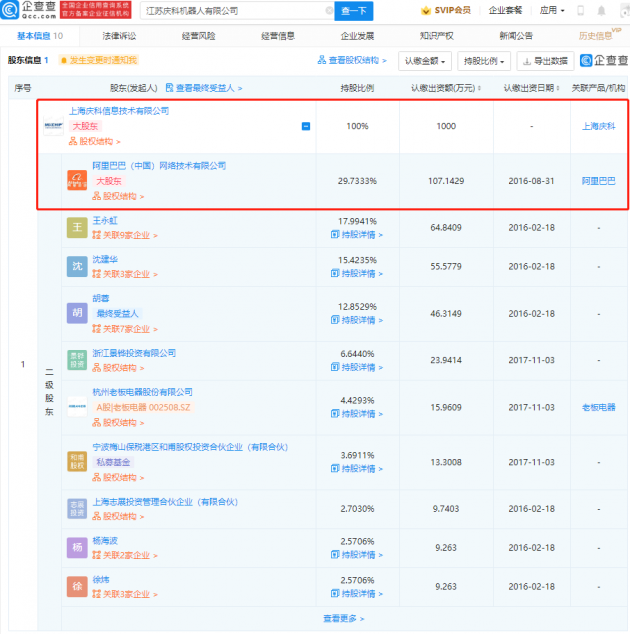Open 上海庆科信息技术有限公司 company logo
This screenshot has width=630, height=634.
click(53, 126)
